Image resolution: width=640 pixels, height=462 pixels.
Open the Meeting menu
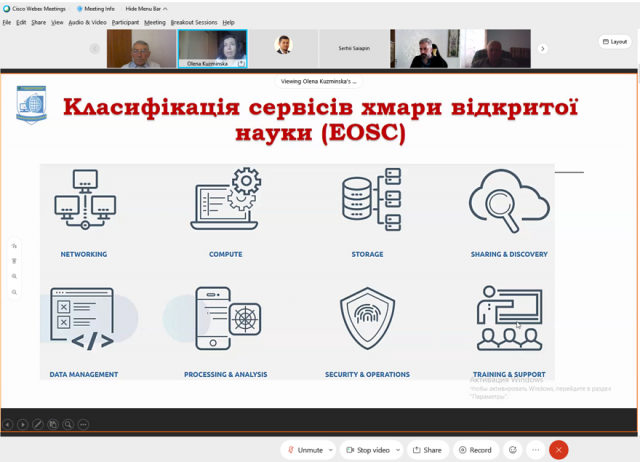(155, 22)
